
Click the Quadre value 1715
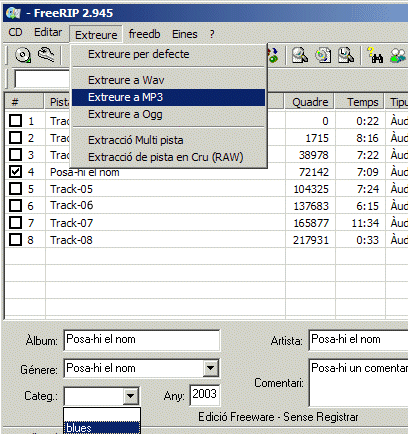click(317, 138)
